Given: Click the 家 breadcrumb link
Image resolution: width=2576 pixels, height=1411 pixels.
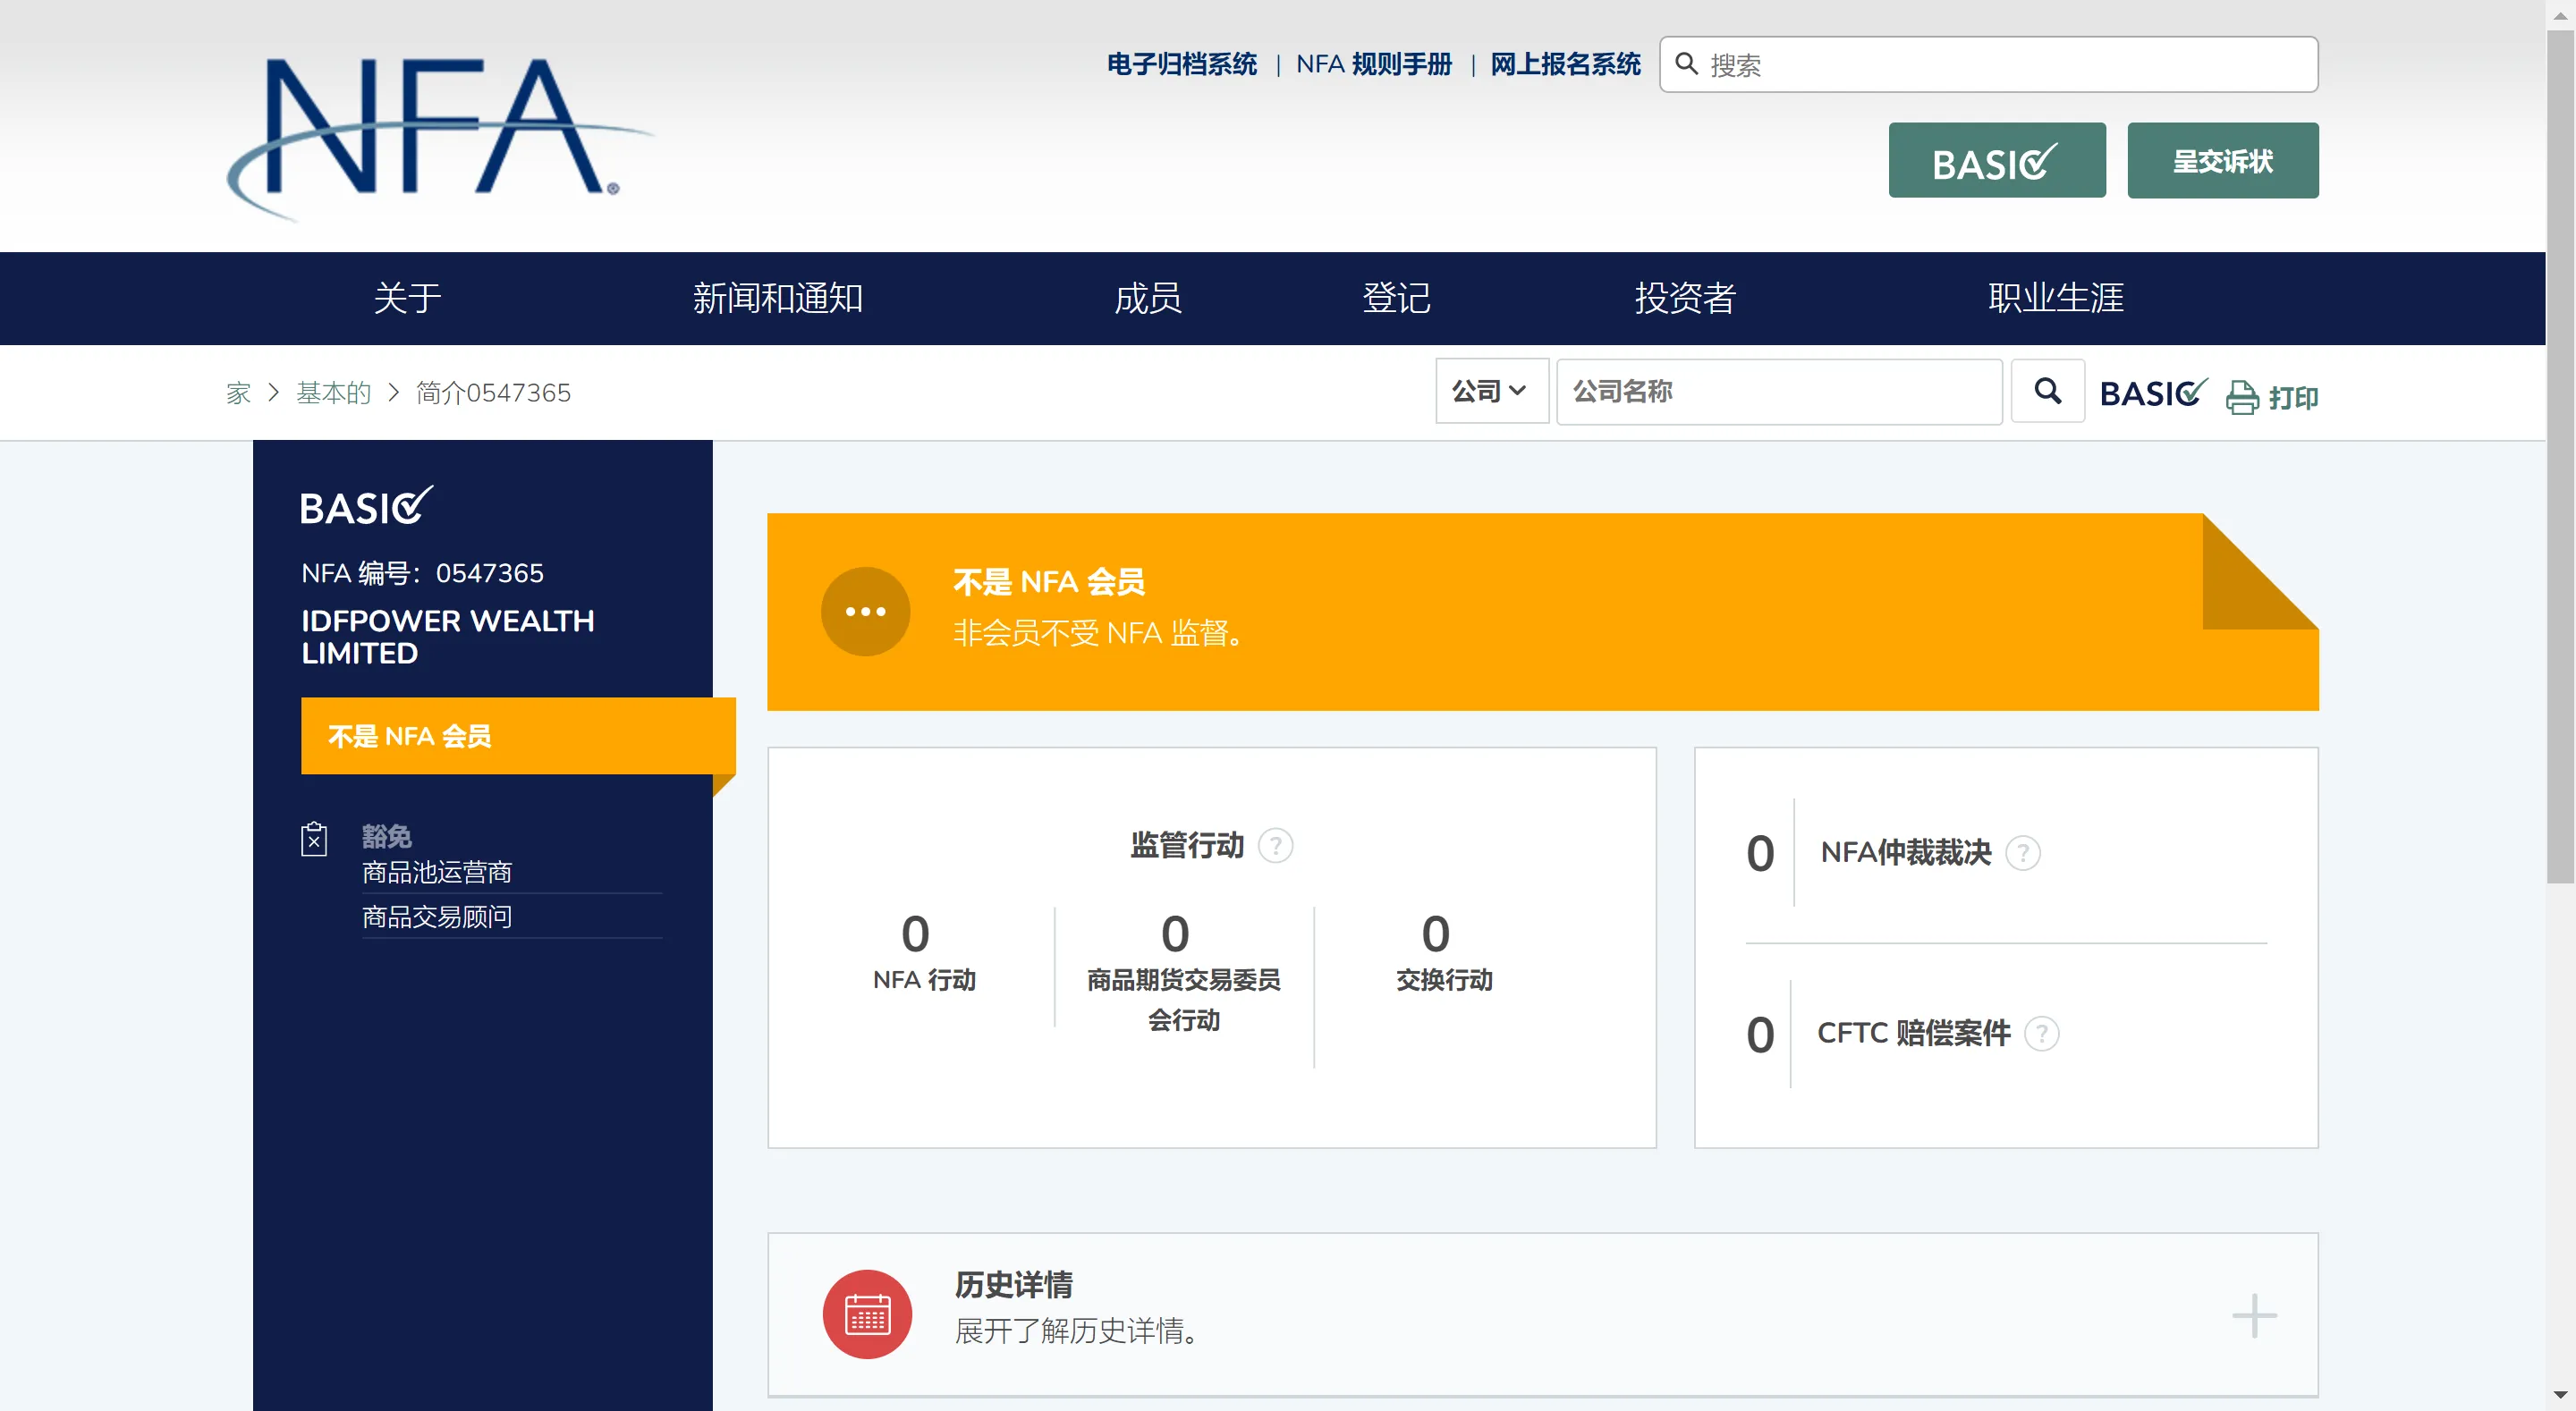Looking at the screenshot, I should (x=238, y=393).
